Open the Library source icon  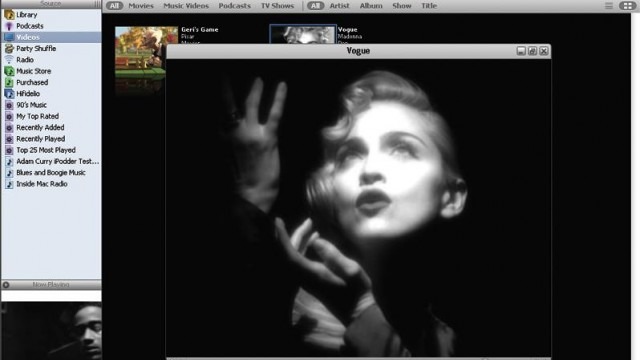pyautogui.click(x=9, y=15)
